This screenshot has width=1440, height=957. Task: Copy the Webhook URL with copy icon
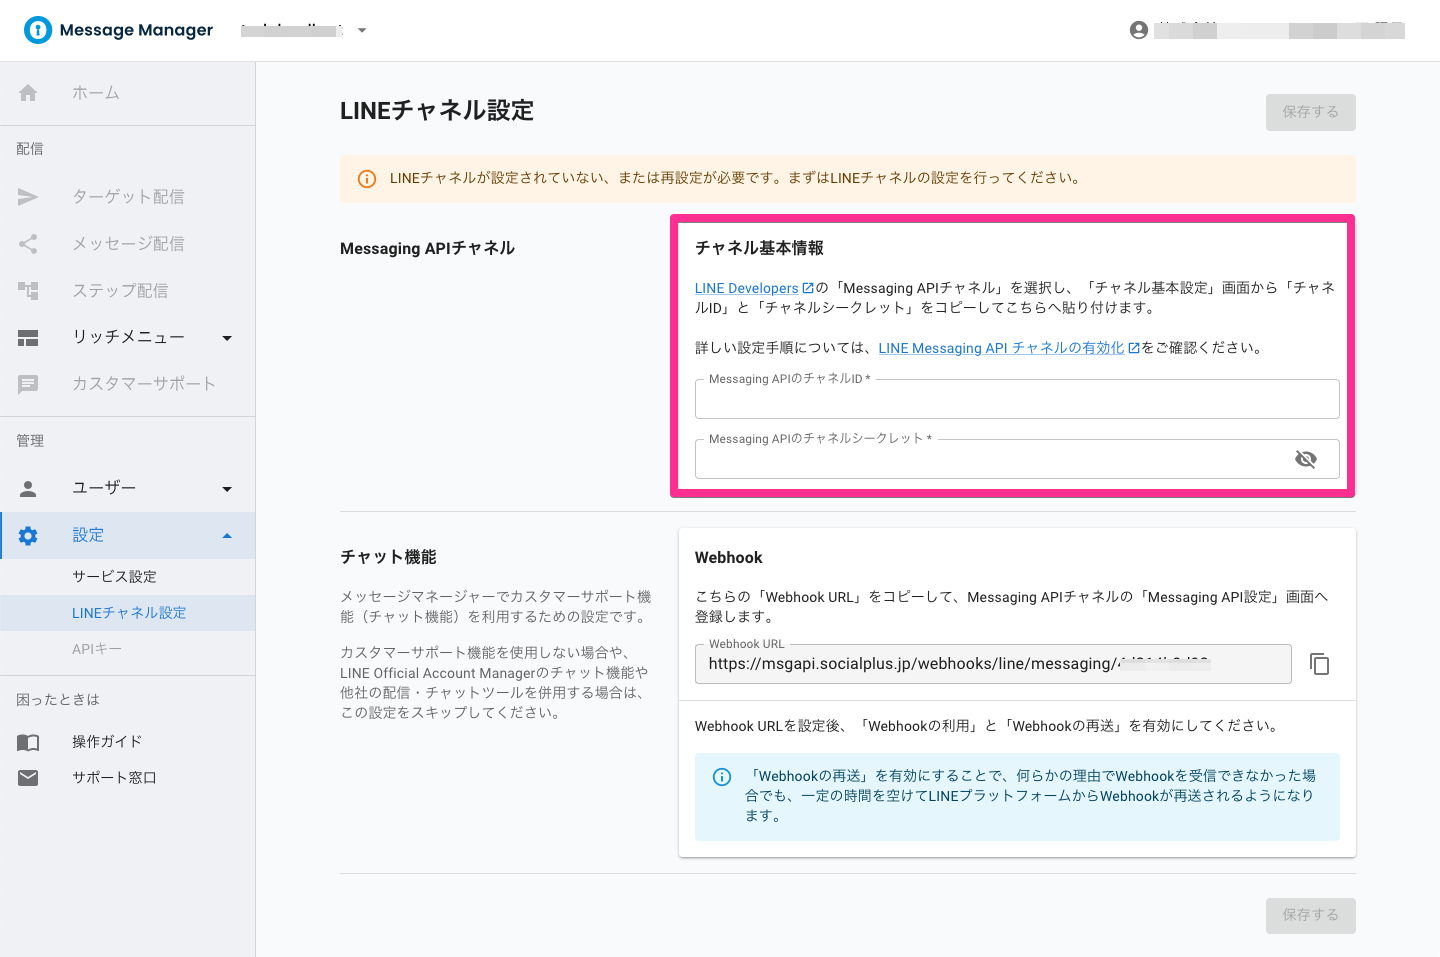point(1320,664)
